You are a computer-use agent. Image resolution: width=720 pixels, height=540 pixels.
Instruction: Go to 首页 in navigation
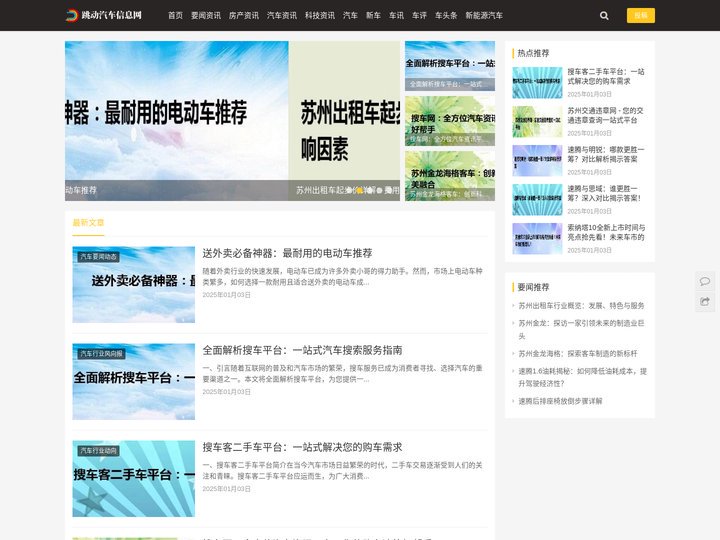(x=175, y=15)
